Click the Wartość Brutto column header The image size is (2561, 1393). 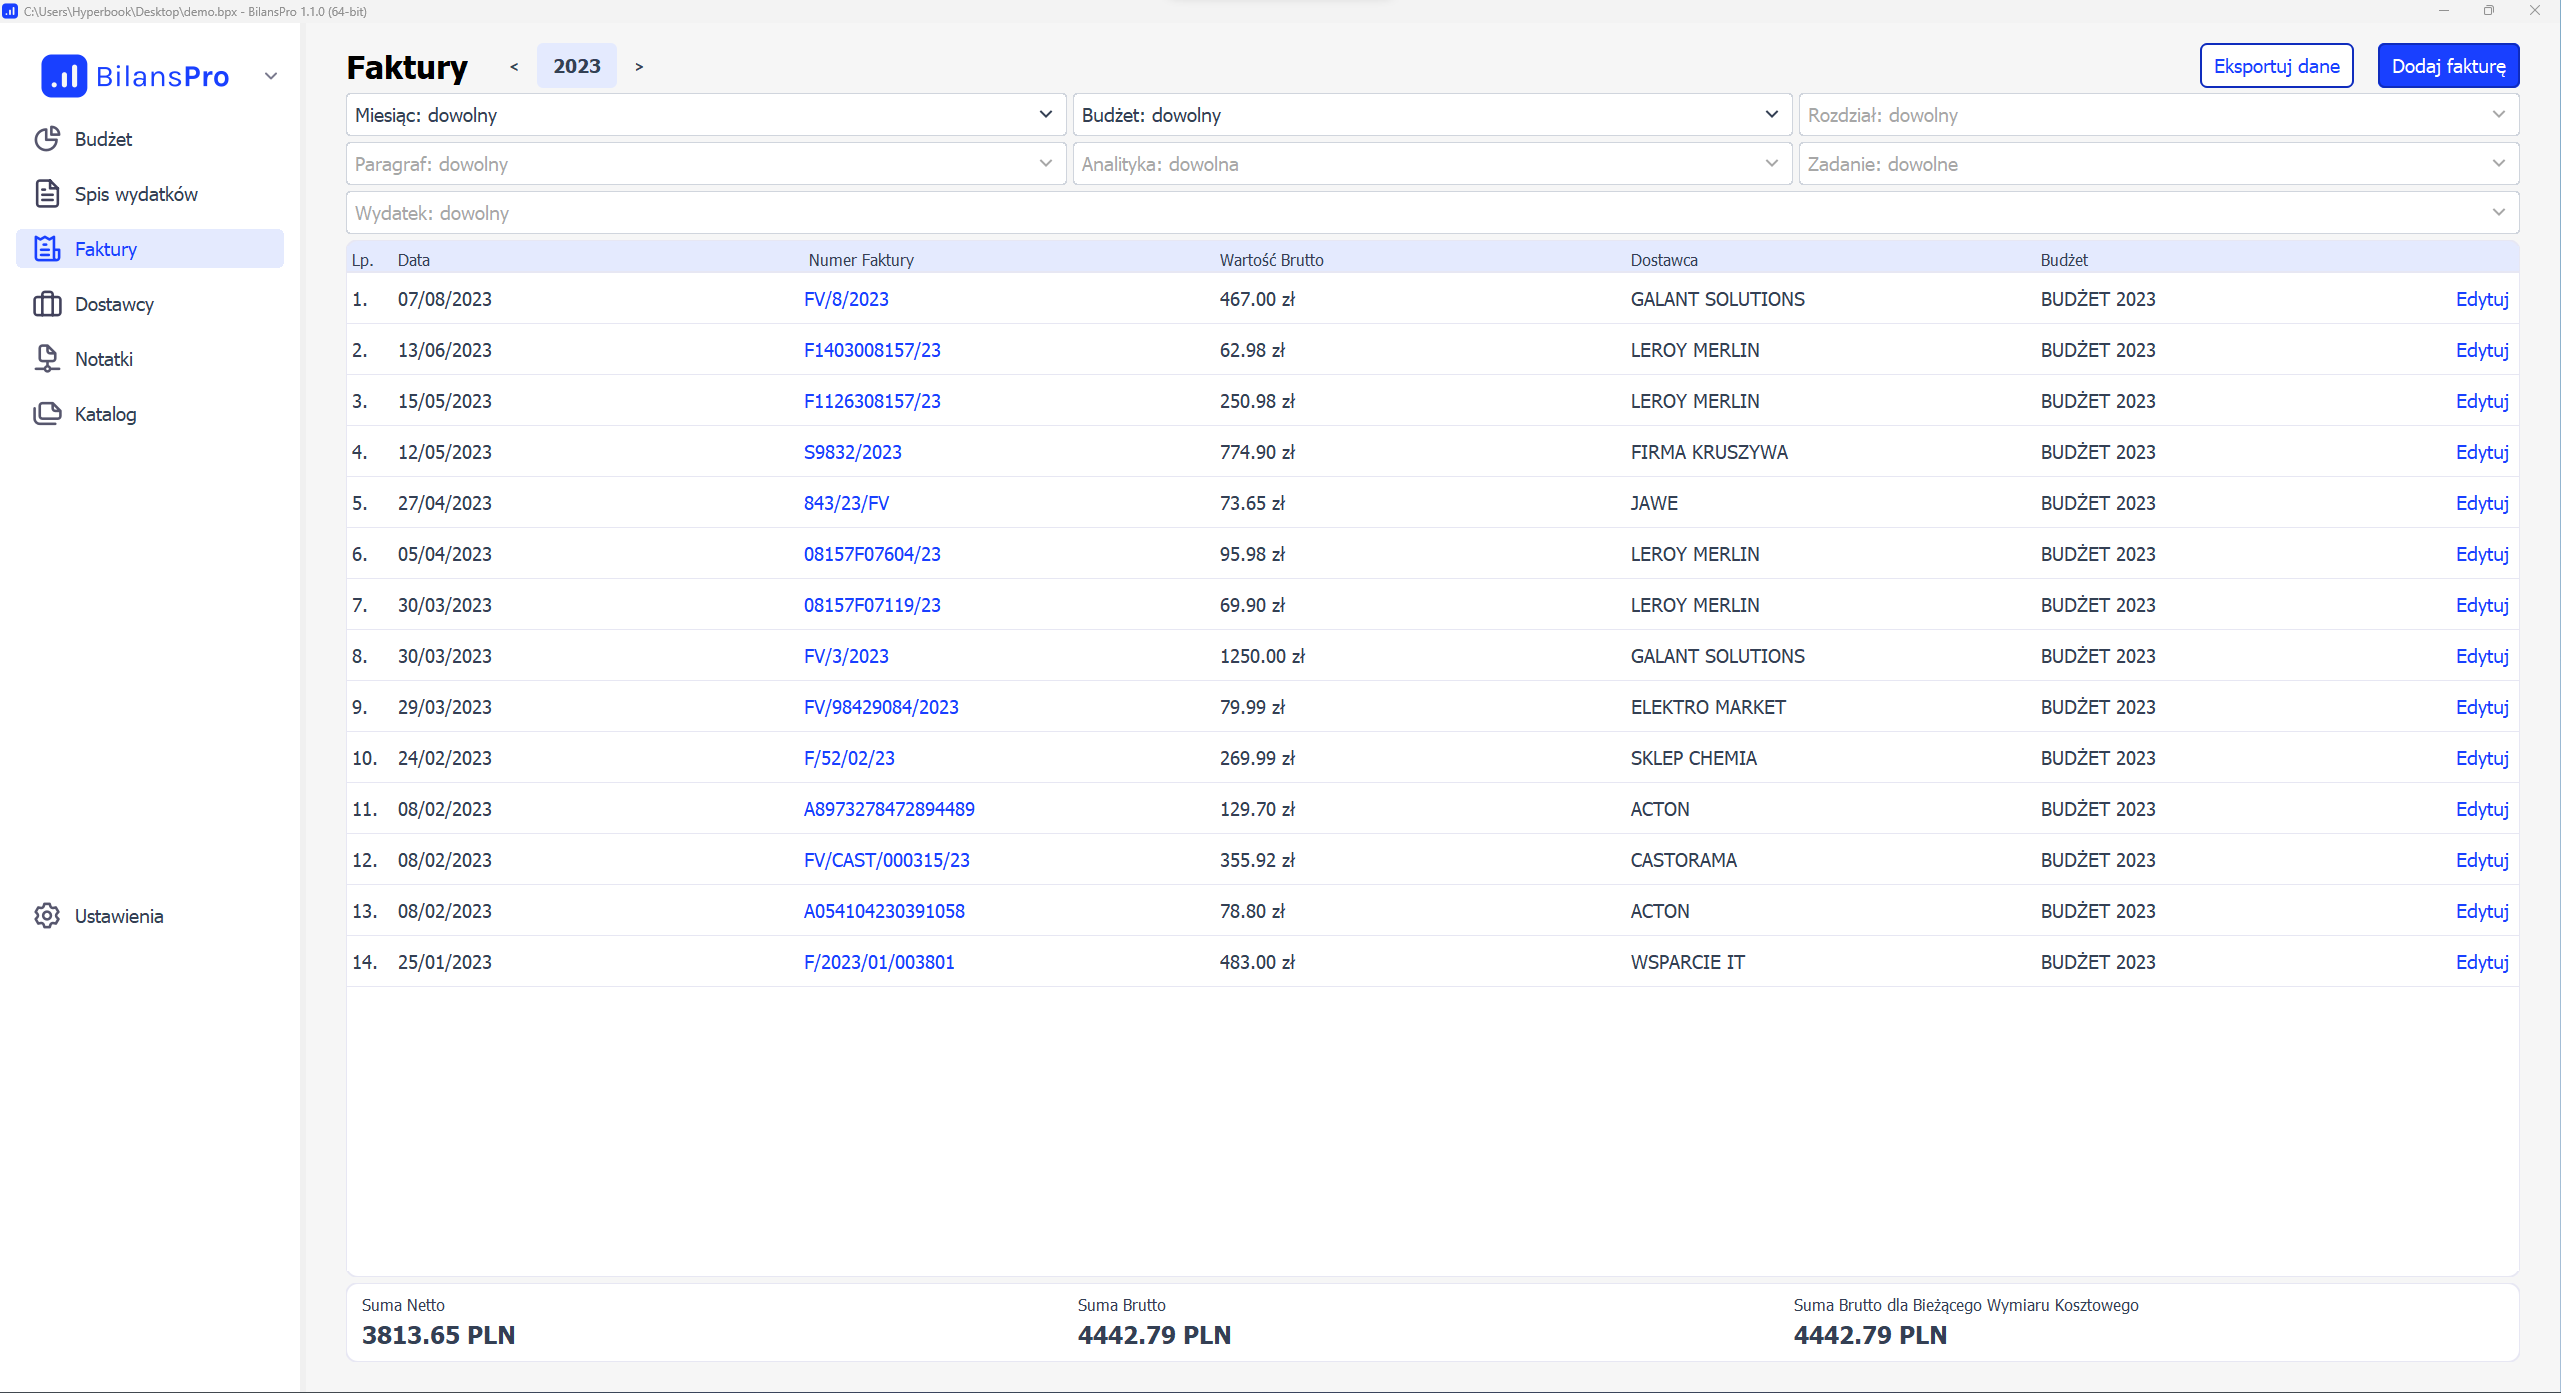click(x=1271, y=260)
